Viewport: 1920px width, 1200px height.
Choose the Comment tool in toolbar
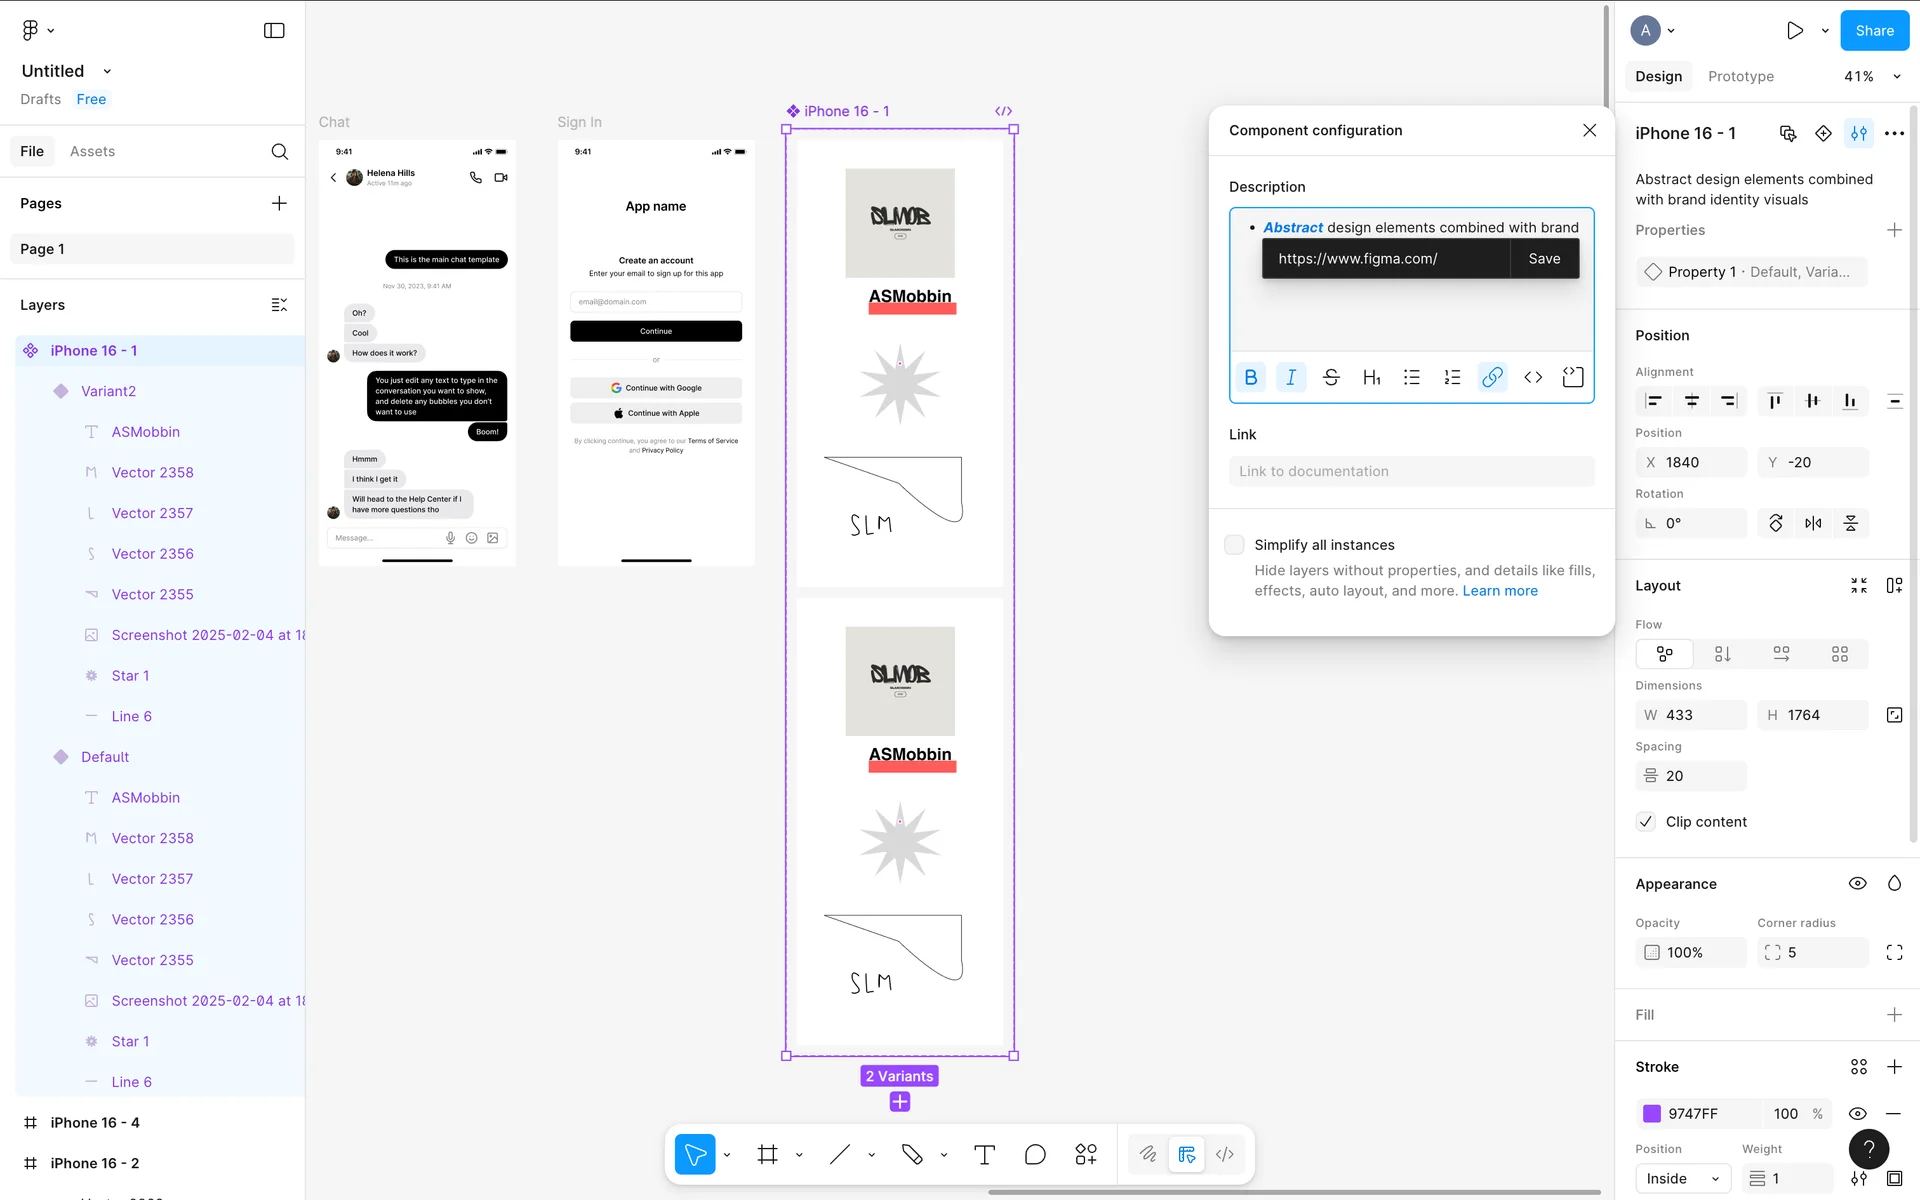[1035, 1155]
